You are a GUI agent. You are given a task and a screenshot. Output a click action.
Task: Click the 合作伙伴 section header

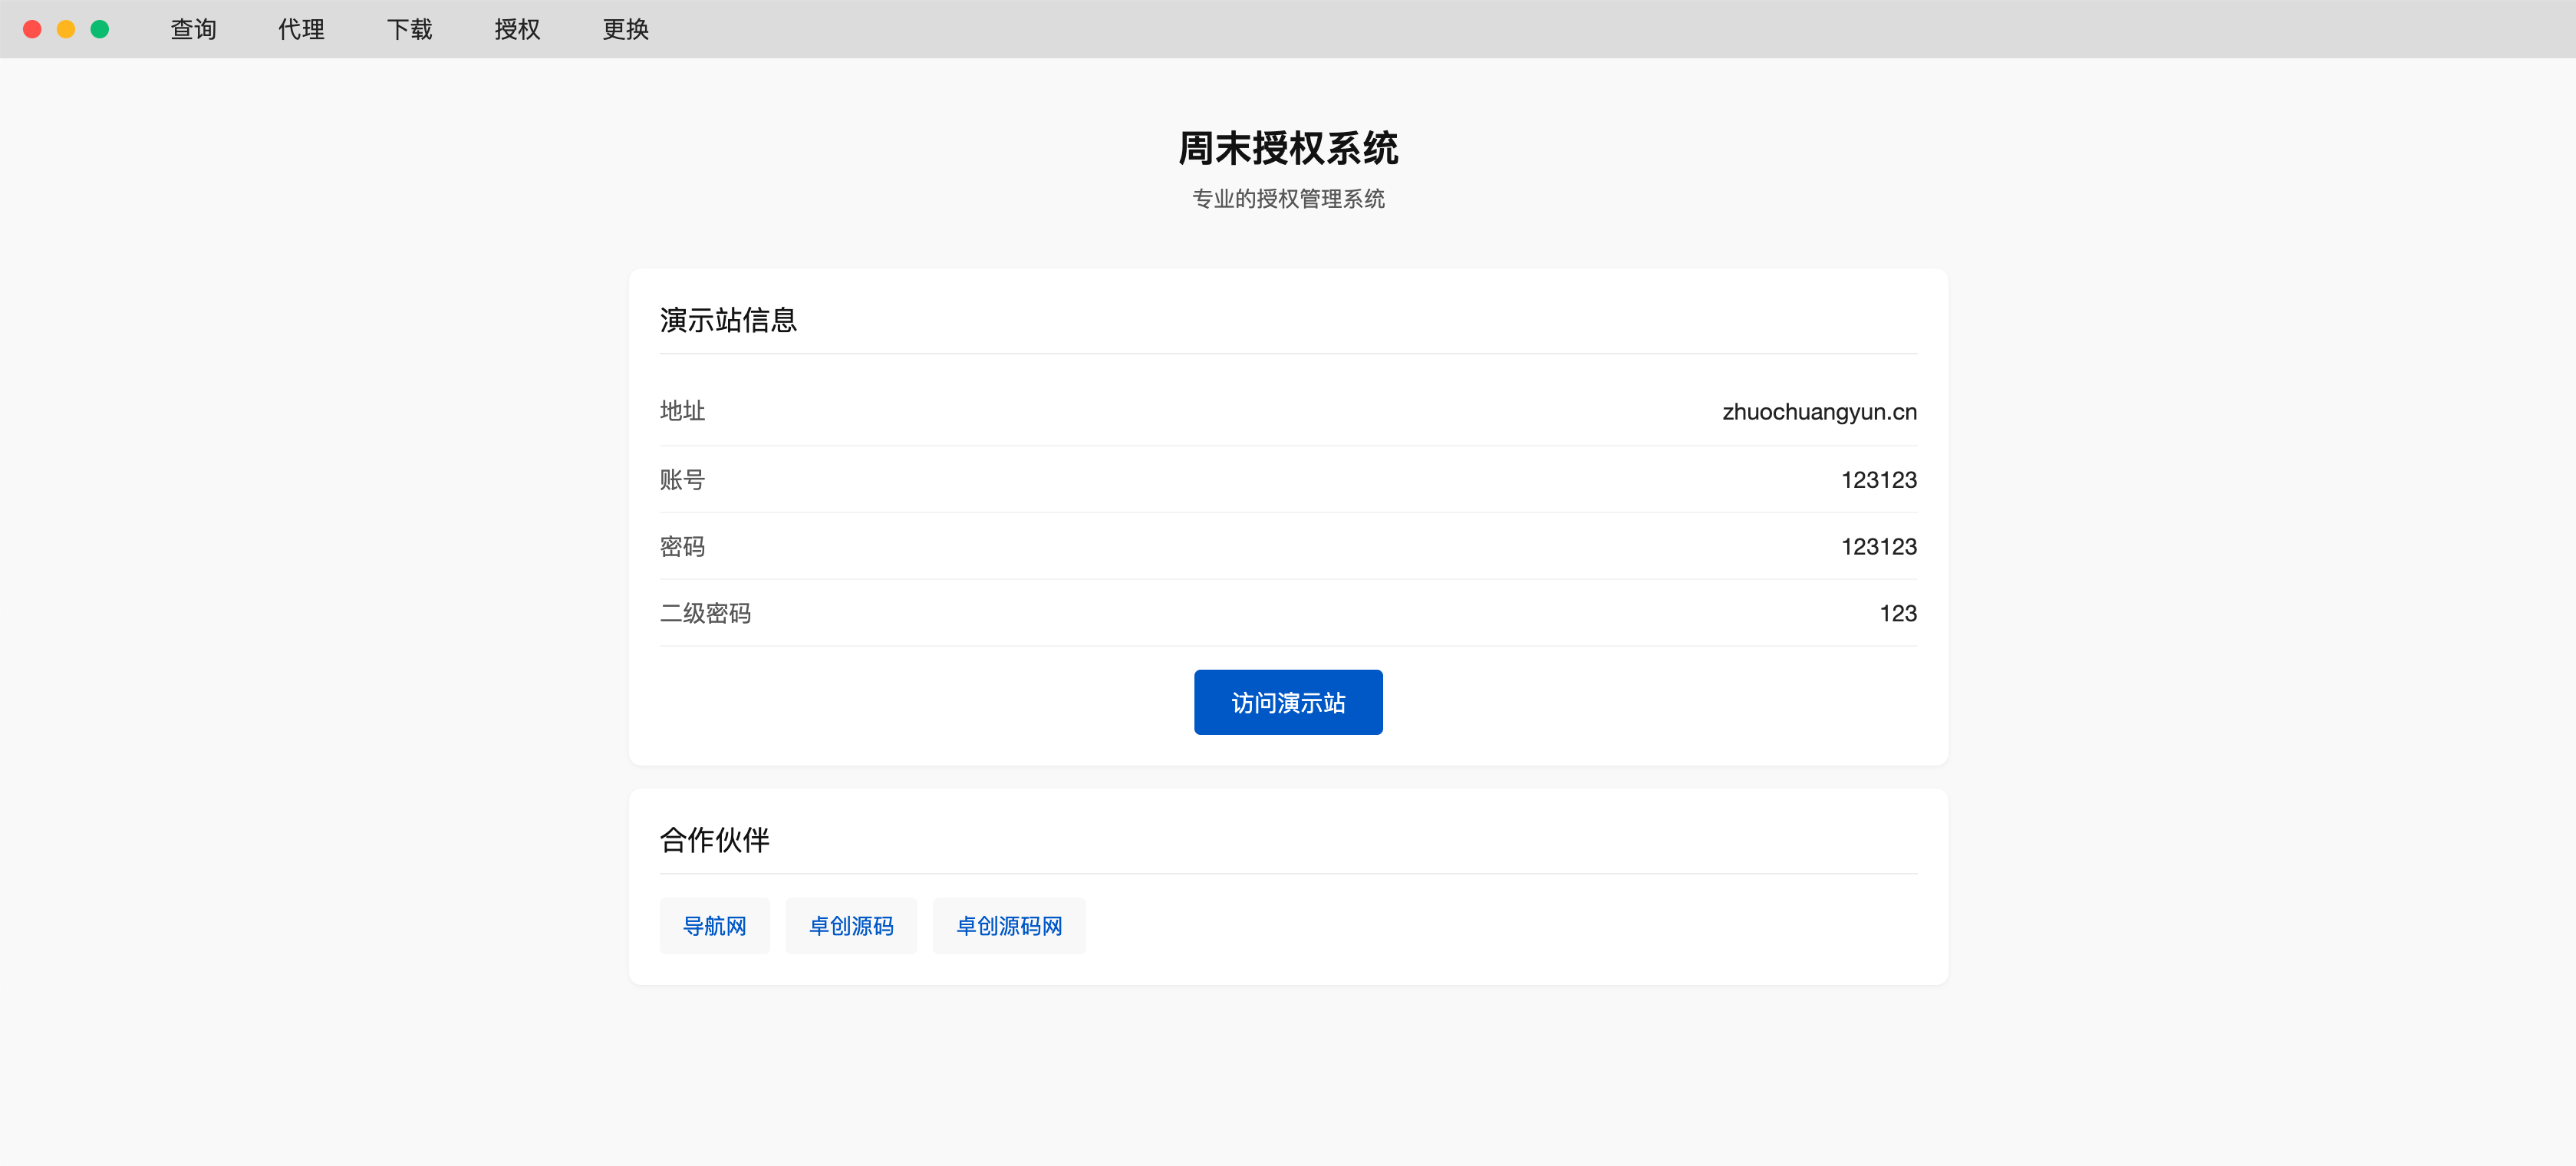point(714,841)
